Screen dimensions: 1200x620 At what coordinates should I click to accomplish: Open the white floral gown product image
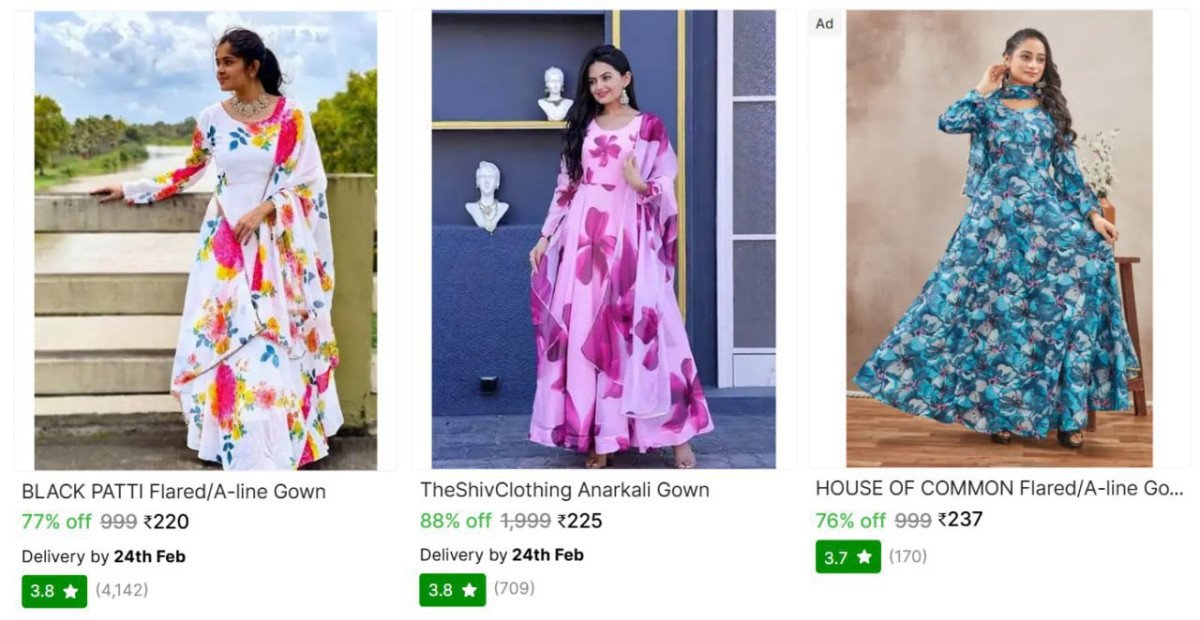tap(205, 240)
